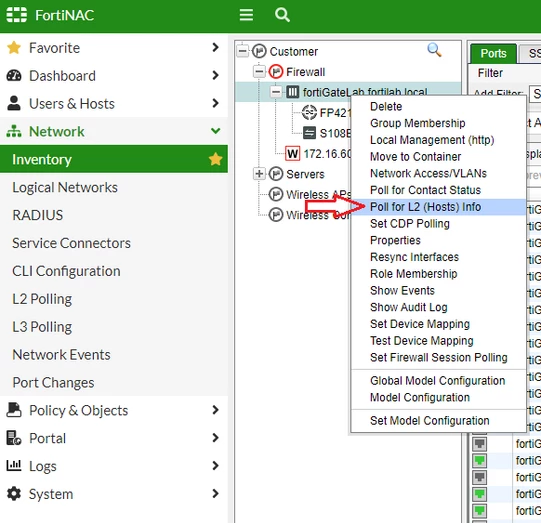
Task: Select Set Firewall Session Polling
Action: 439,357
